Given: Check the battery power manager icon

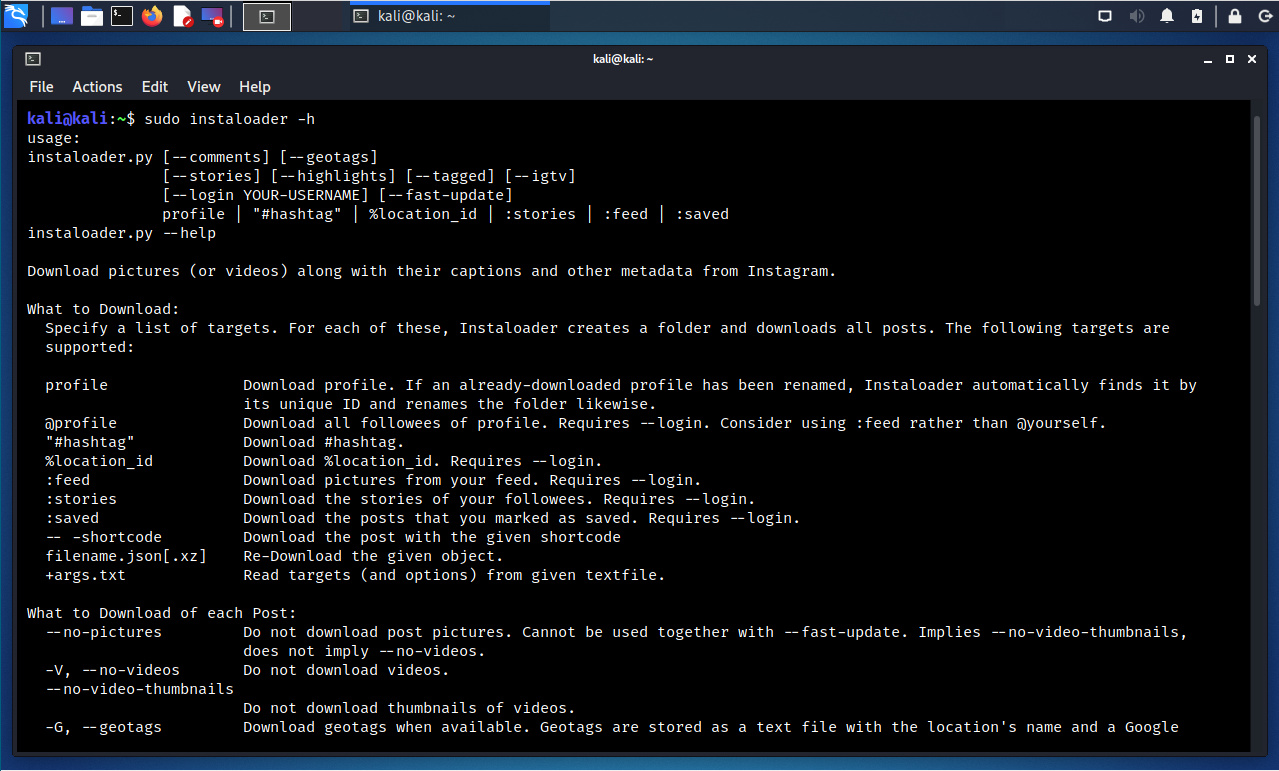Looking at the screenshot, I should 1197,16.
